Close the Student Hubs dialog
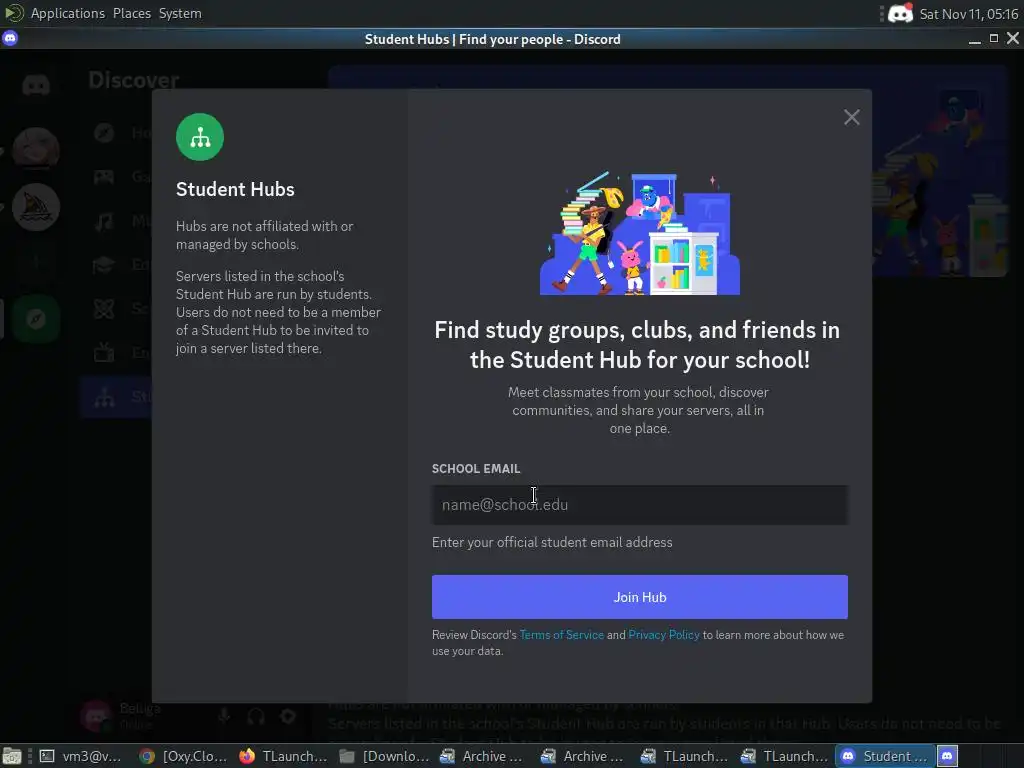 click(852, 118)
